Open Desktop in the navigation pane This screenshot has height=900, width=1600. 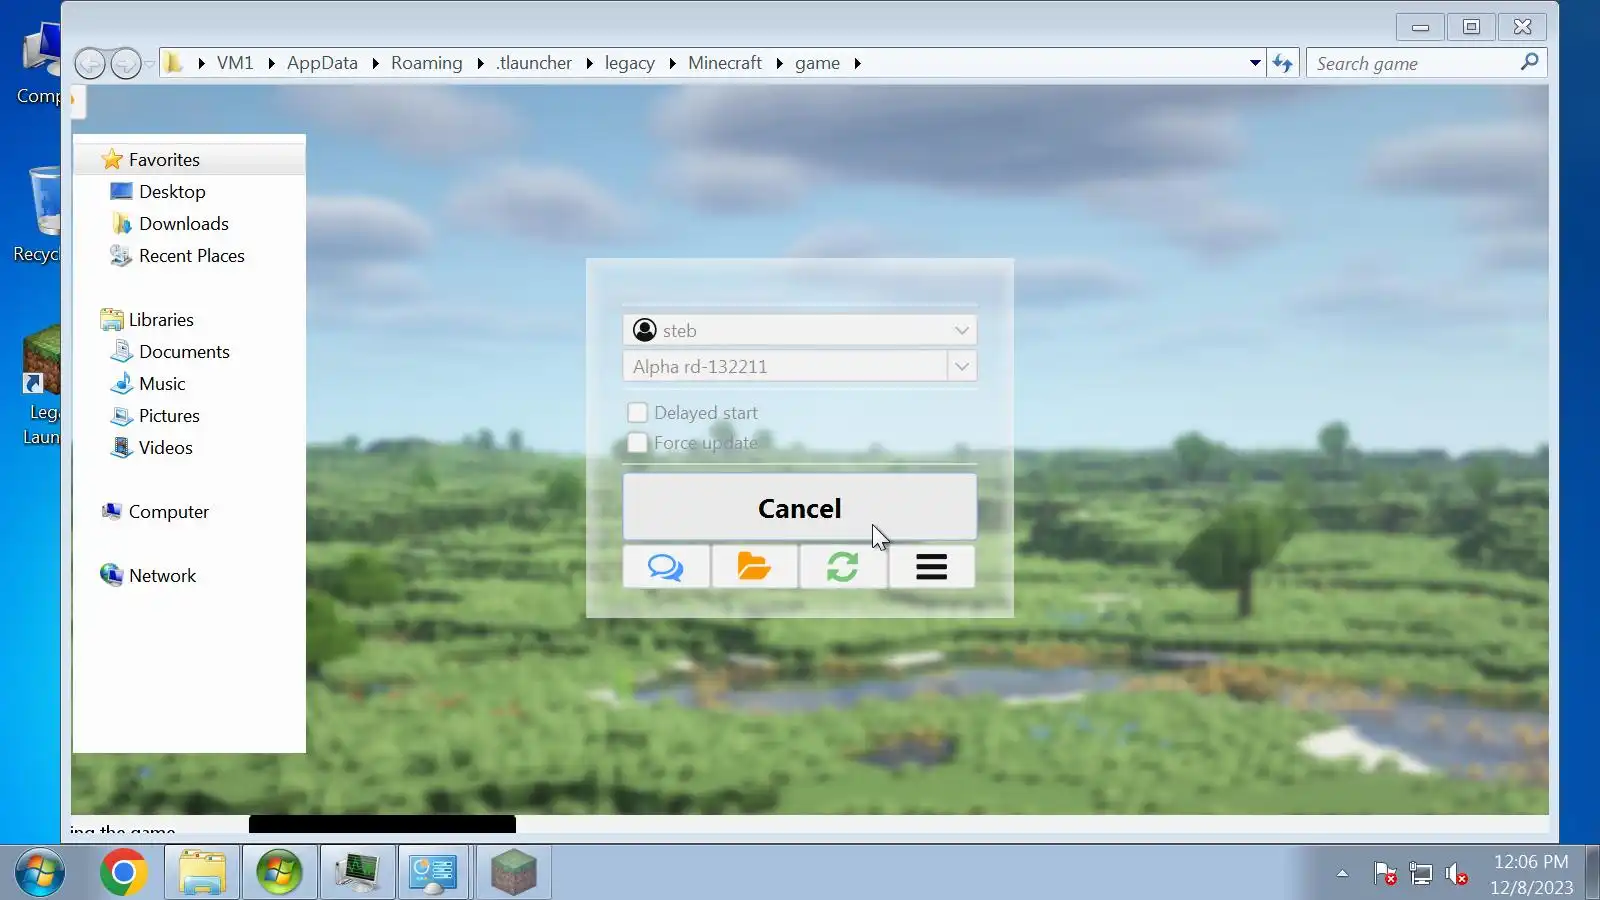click(172, 192)
